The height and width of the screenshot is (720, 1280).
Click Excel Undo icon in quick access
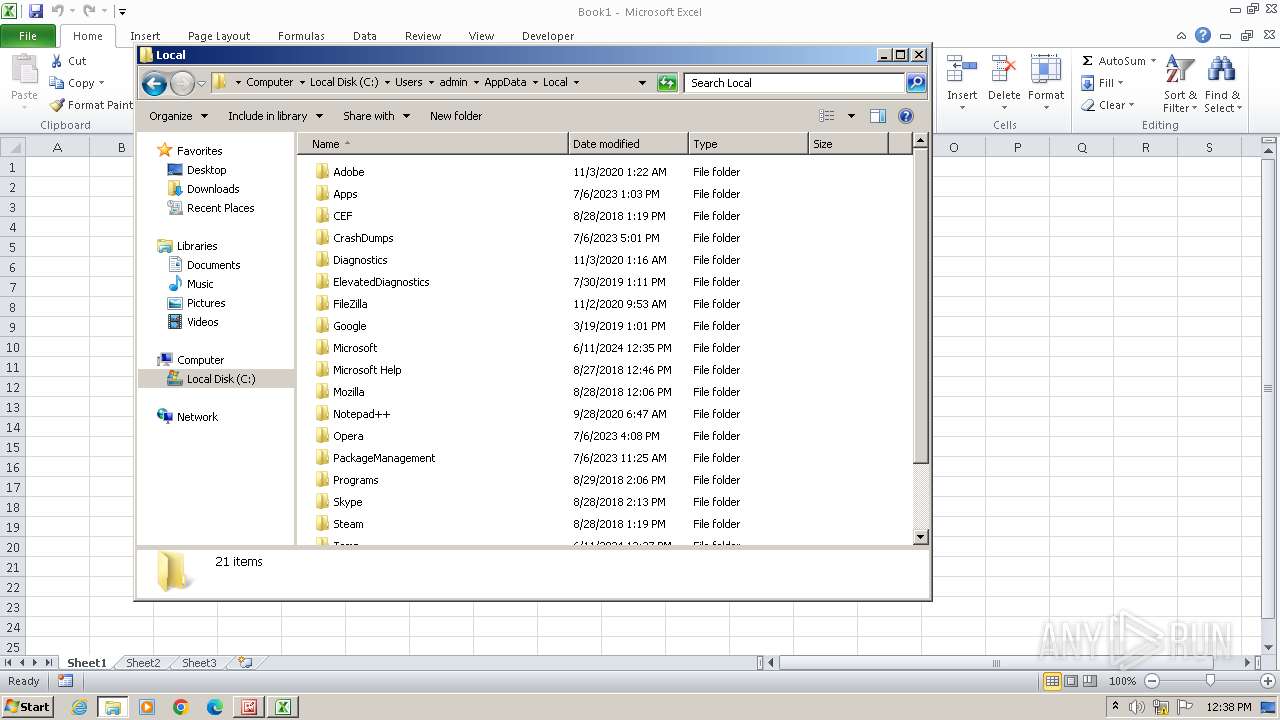pyautogui.click(x=57, y=11)
